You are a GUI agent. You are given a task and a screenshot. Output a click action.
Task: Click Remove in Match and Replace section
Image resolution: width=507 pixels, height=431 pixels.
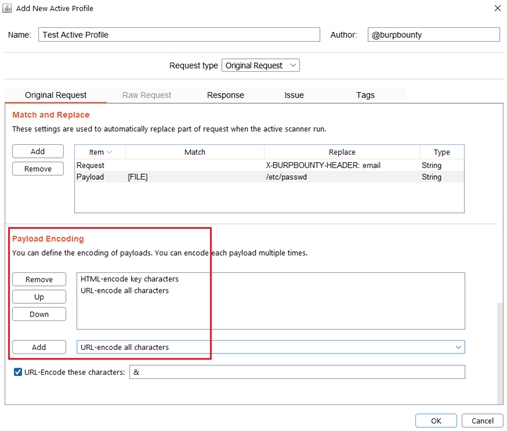(x=38, y=169)
